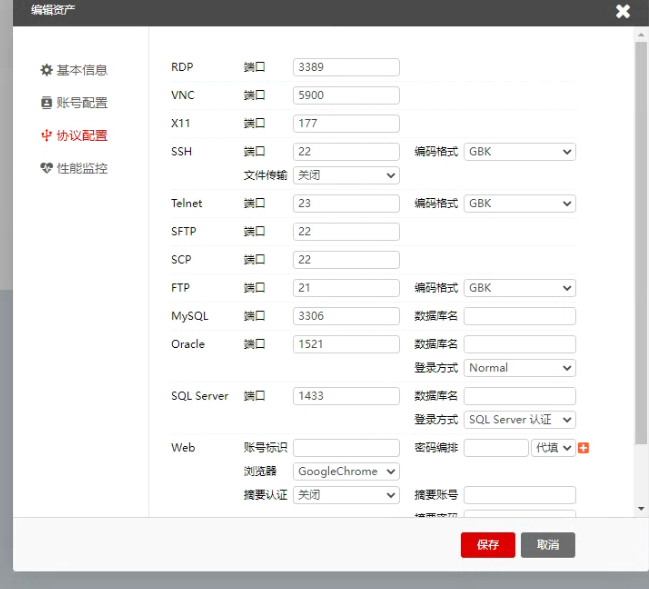This screenshot has height=589, width=649.
Task: Close the 编辑资产 dialog with X
Action: pos(623,12)
